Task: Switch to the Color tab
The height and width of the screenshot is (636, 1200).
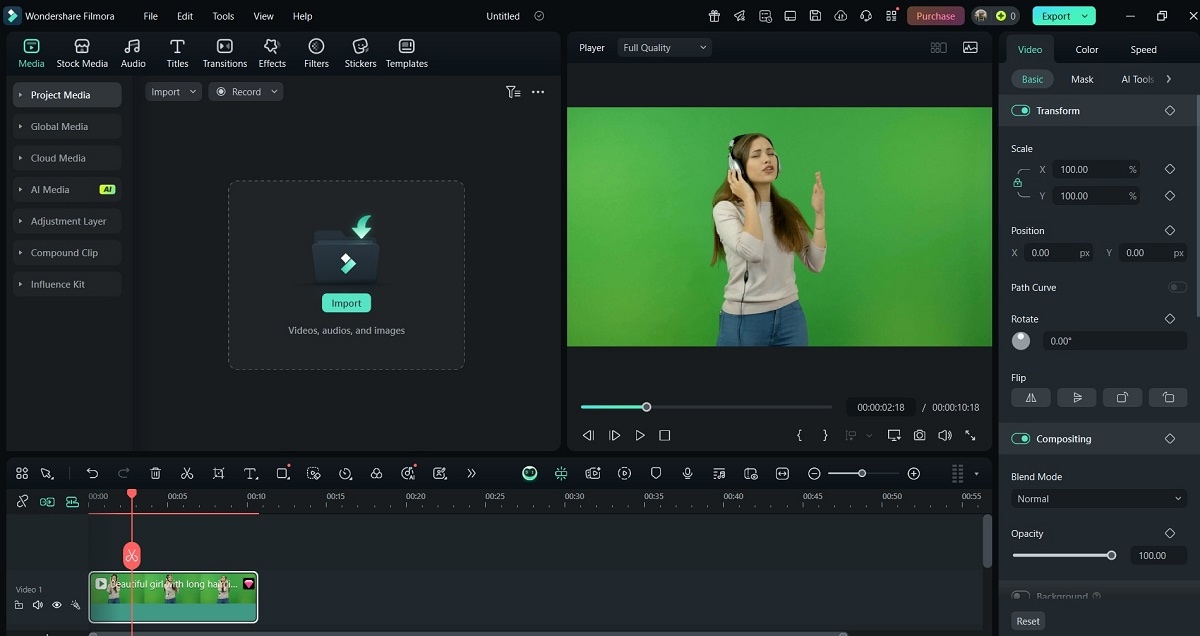Action: pos(1087,49)
